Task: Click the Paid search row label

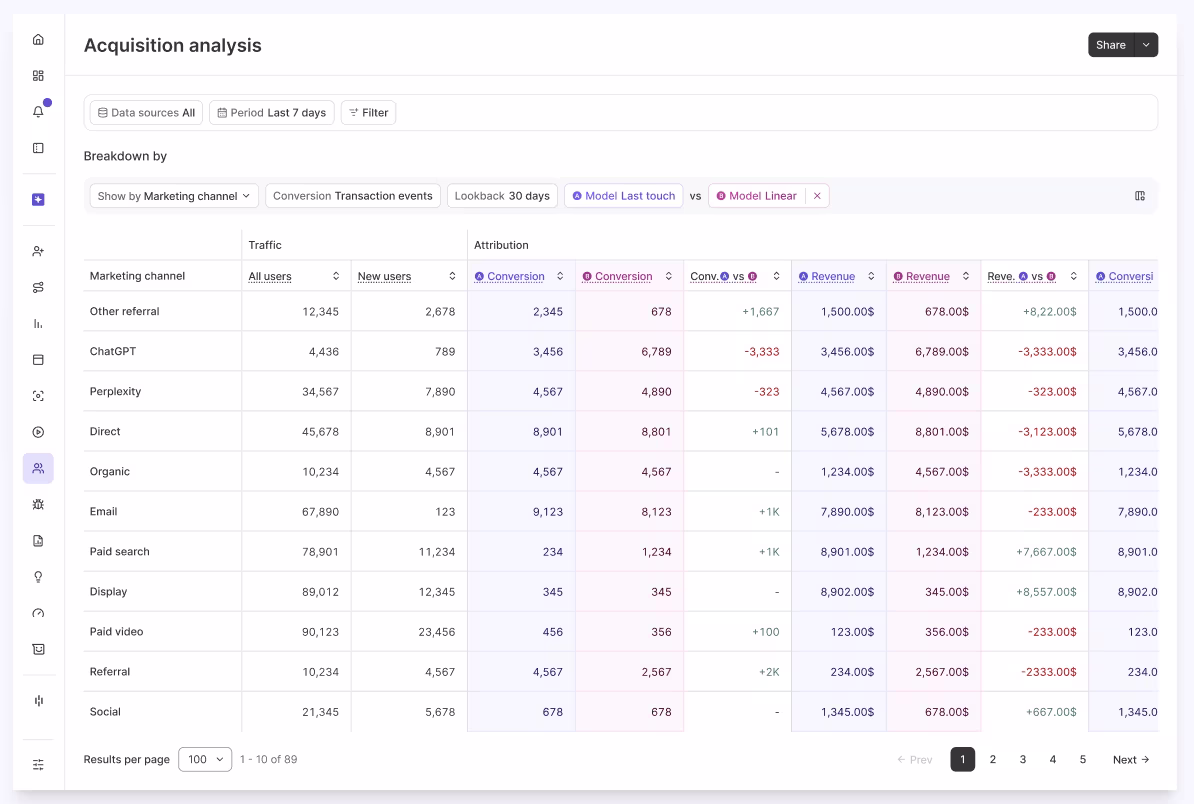Action: pyautogui.click(x=120, y=551)
